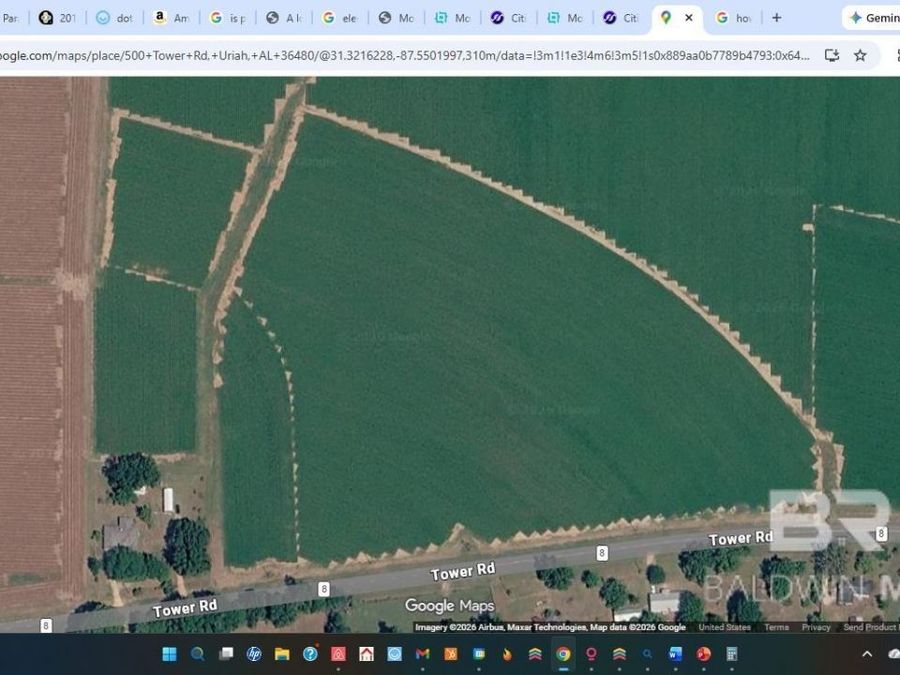
Task: Open PowerPoint from the taskbar
Action: pos(703,655)
